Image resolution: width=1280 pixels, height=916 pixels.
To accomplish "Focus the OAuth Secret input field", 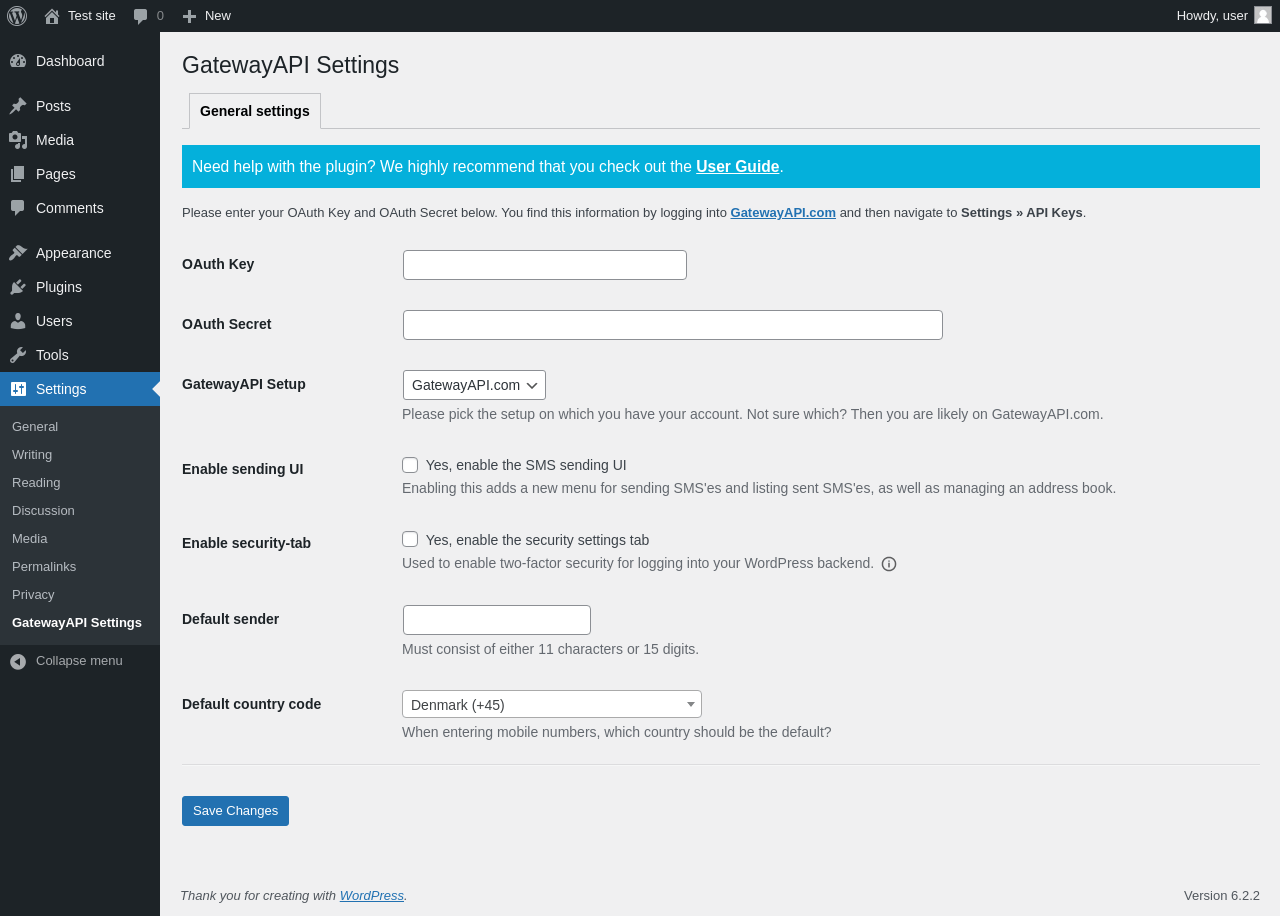I will pos(673,325).
